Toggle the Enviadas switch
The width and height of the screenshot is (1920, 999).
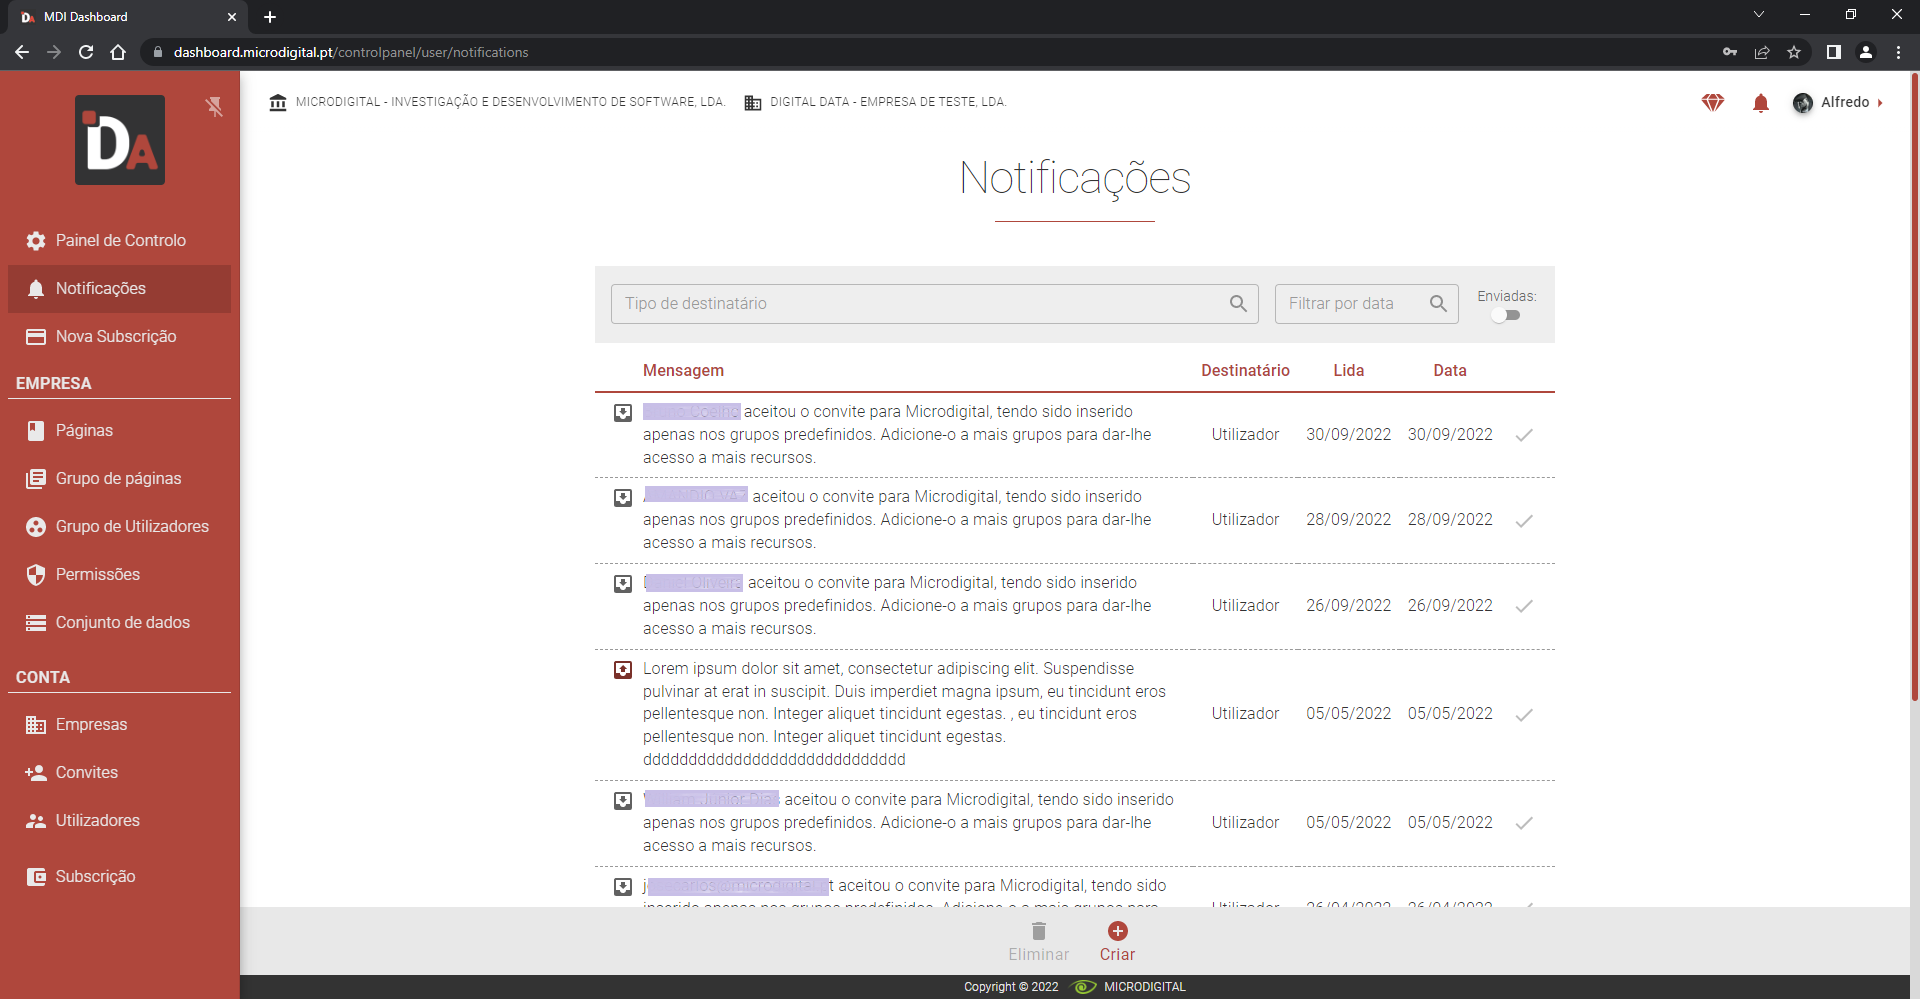pos(1506,315)
